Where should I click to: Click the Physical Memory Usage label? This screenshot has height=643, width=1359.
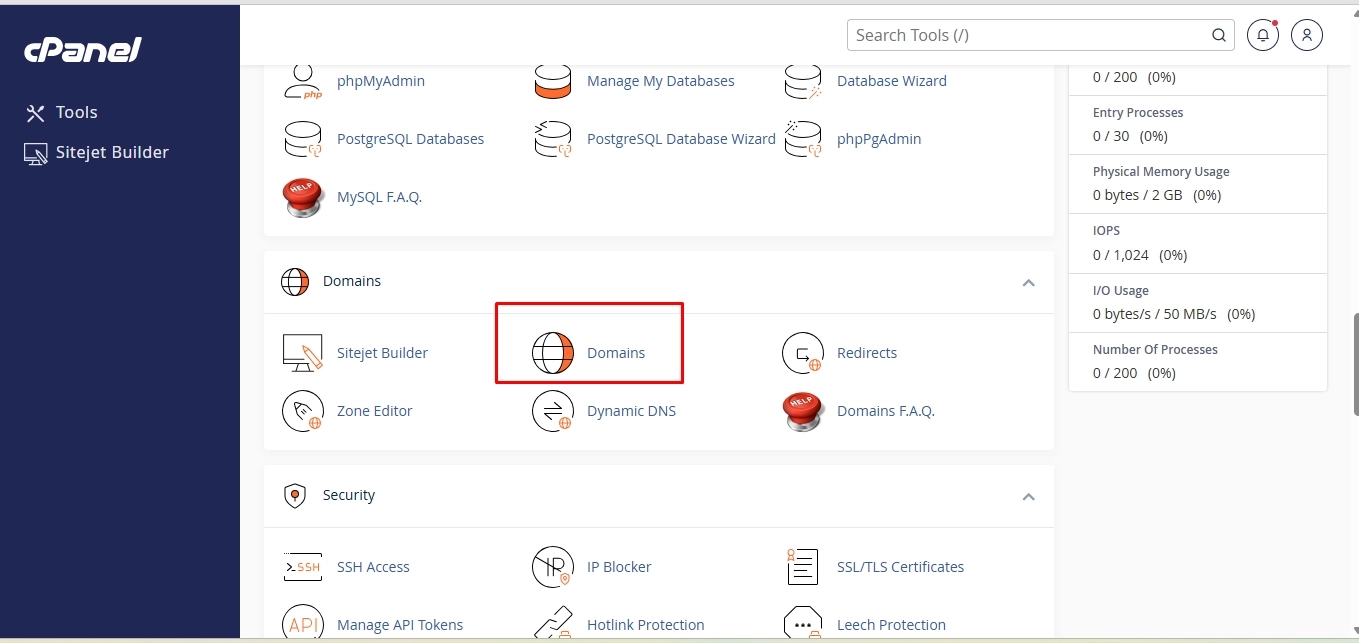click(1161, 172)
